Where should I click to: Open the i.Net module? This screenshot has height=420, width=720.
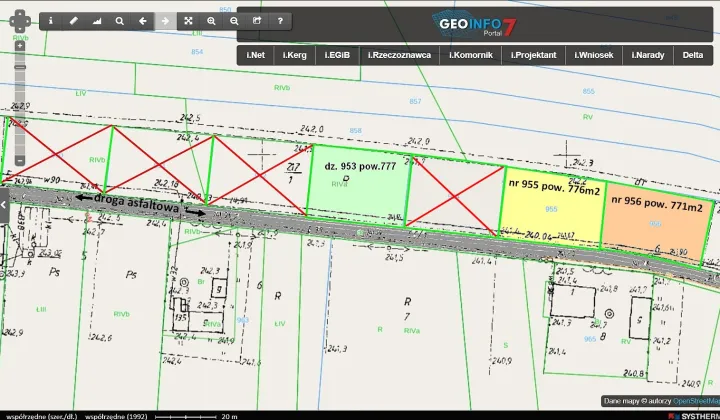[255, 55]
